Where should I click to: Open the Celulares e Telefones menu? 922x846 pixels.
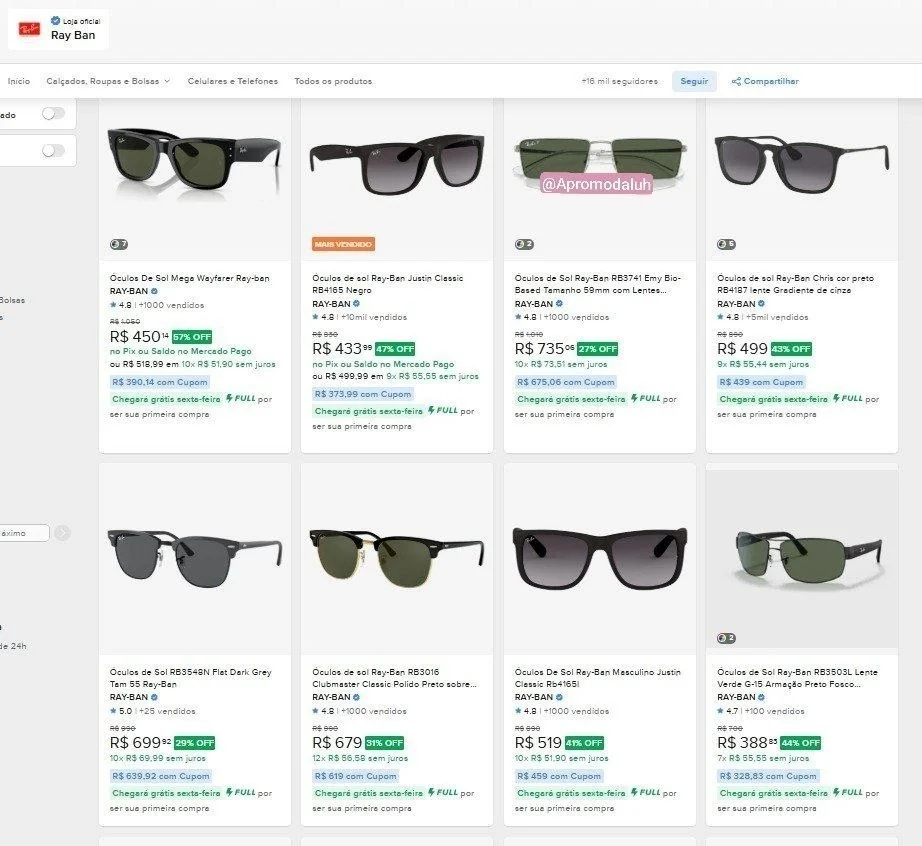pos(233,81)
